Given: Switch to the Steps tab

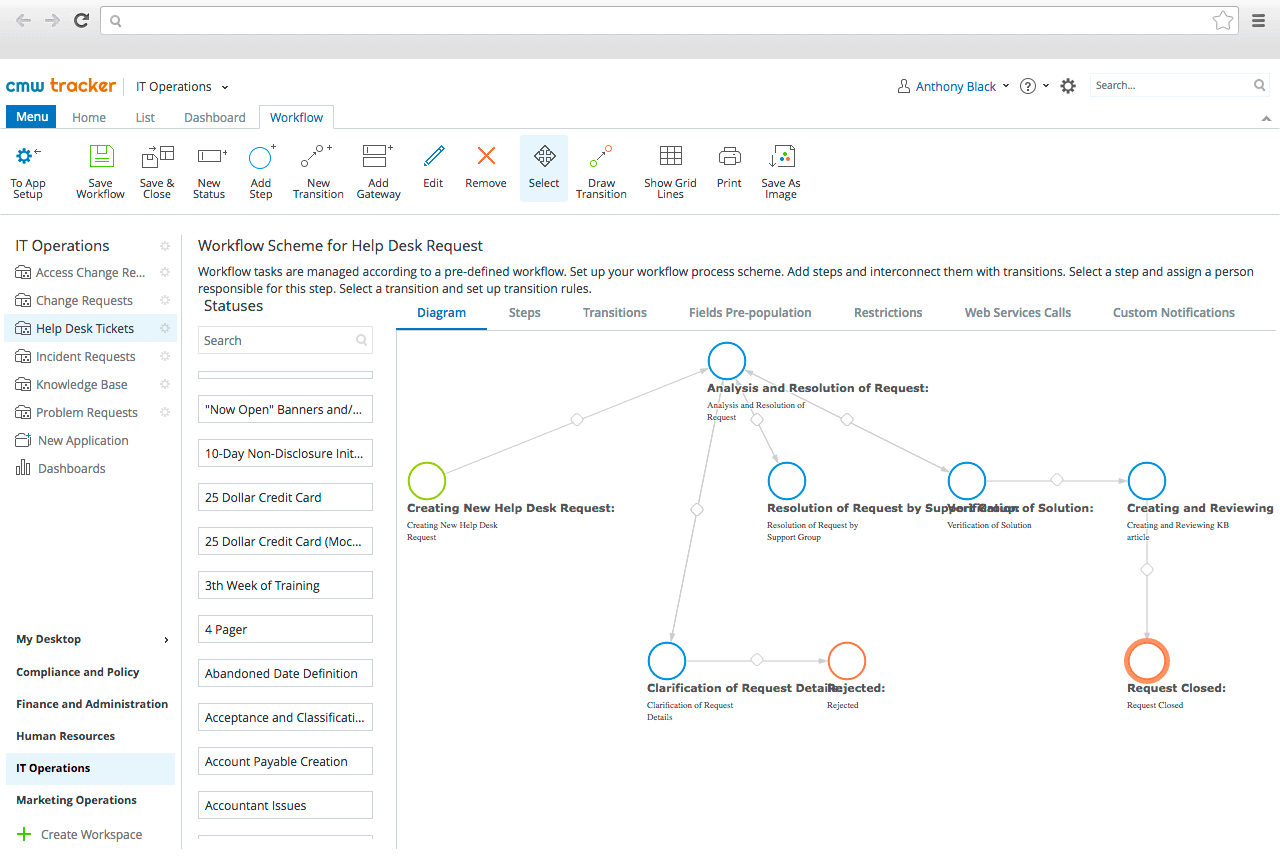Looking at the screenshot, I should (524, 313).
